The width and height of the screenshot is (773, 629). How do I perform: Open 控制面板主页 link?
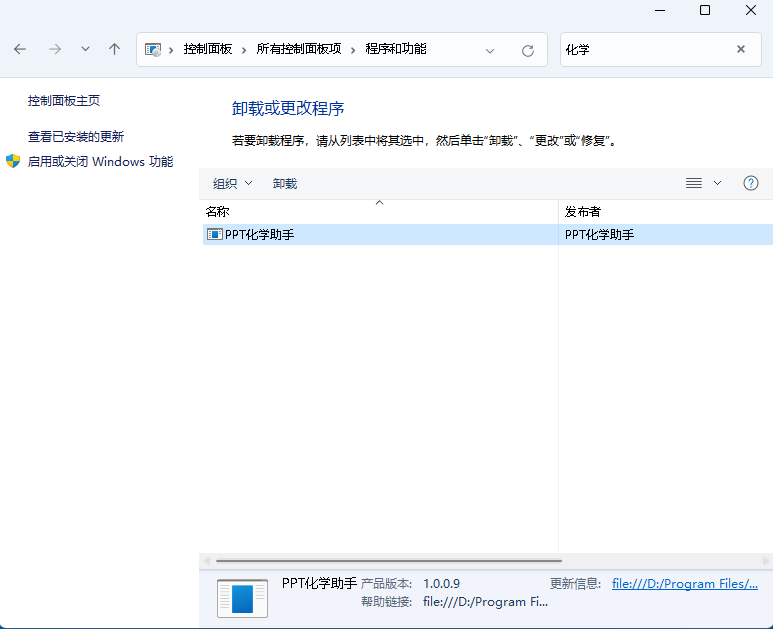(64, 101)
